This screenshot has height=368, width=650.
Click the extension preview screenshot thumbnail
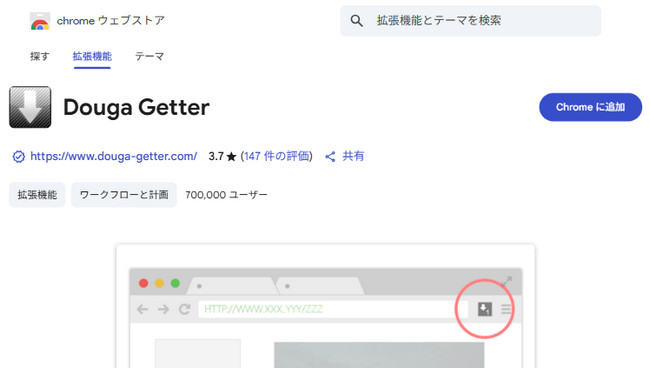[325, 306]
